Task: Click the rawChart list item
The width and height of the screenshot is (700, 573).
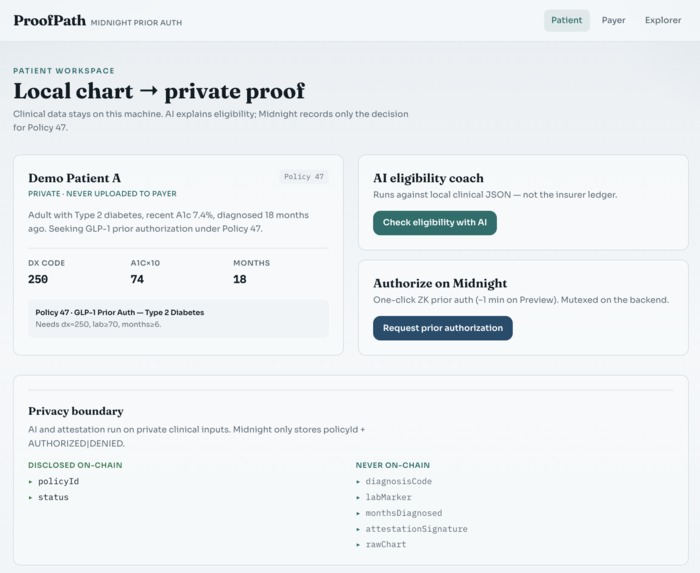Action: point(386,544)
